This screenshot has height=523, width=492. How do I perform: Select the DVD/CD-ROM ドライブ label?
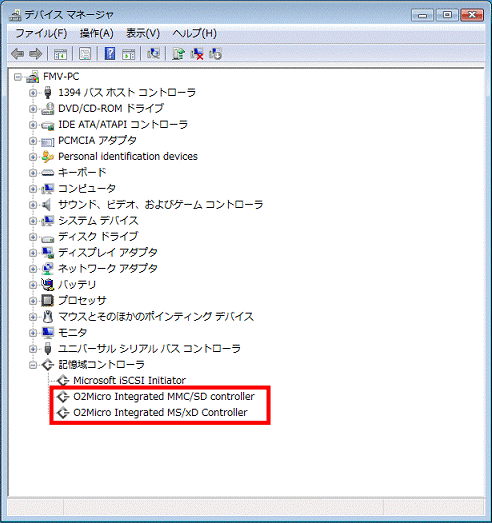[x=111, y=108]
